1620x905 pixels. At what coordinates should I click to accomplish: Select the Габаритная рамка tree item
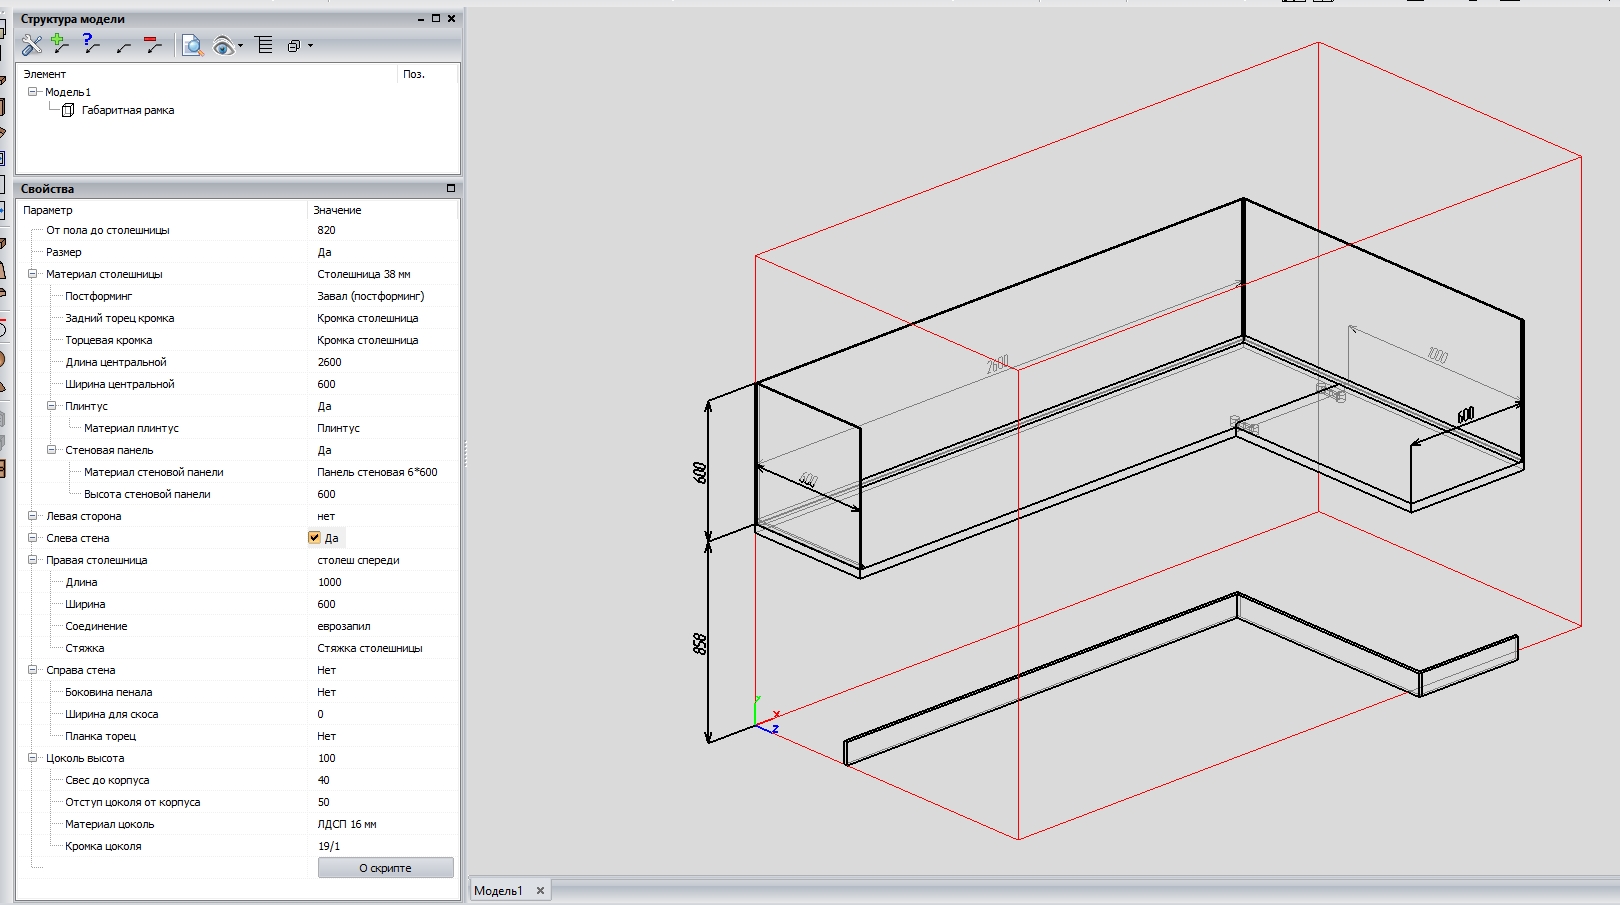(x=127, y=110)
